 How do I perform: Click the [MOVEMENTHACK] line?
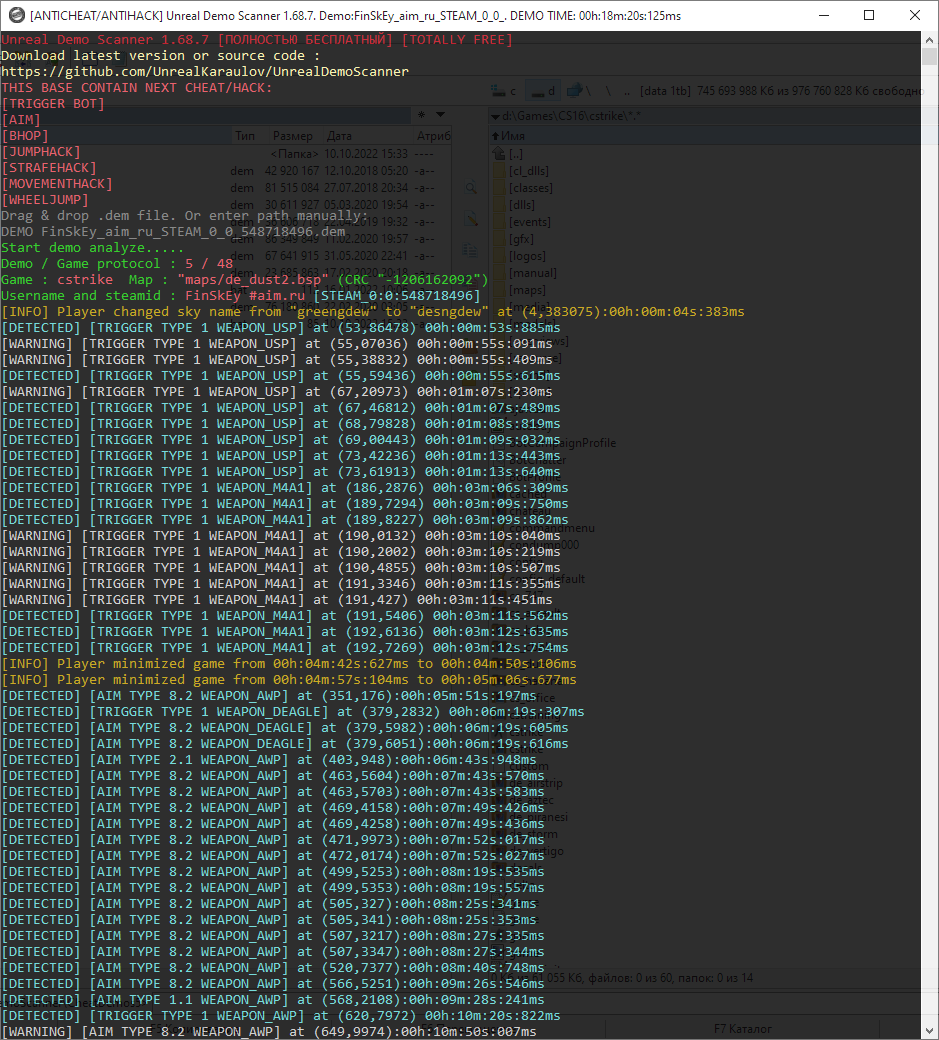pos(57,183)
